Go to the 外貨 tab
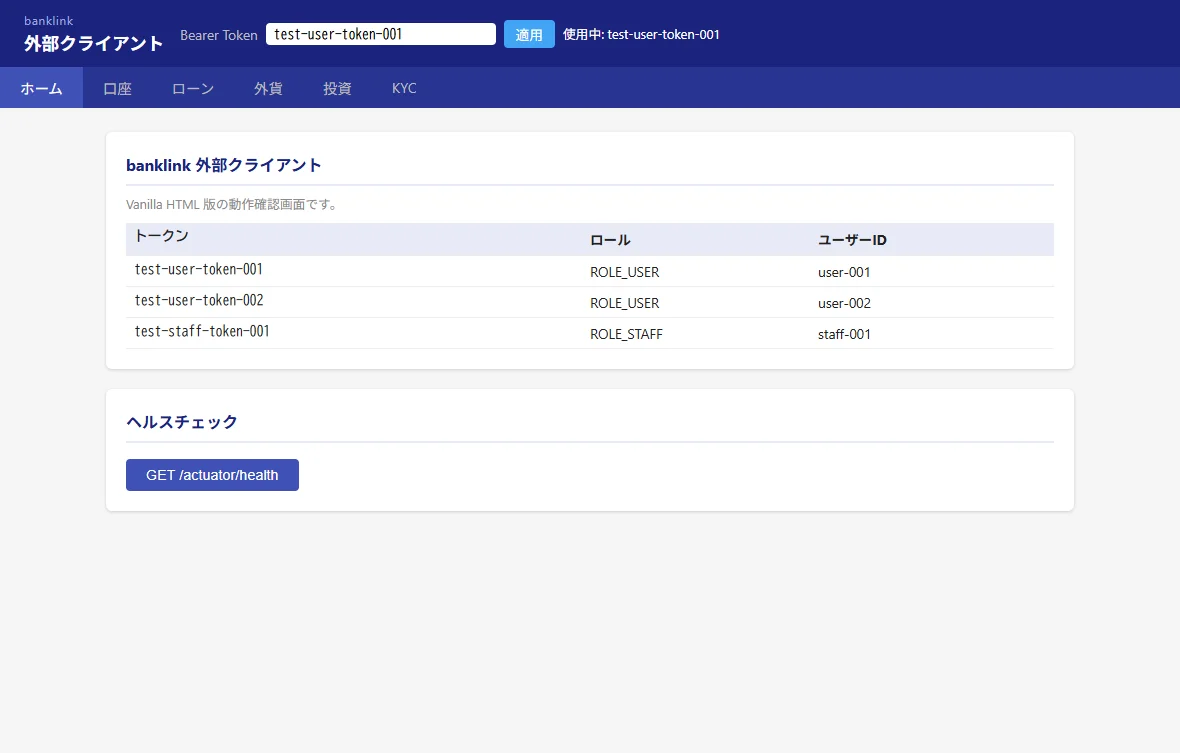The image size is (1180, 753). click(268, 88)
